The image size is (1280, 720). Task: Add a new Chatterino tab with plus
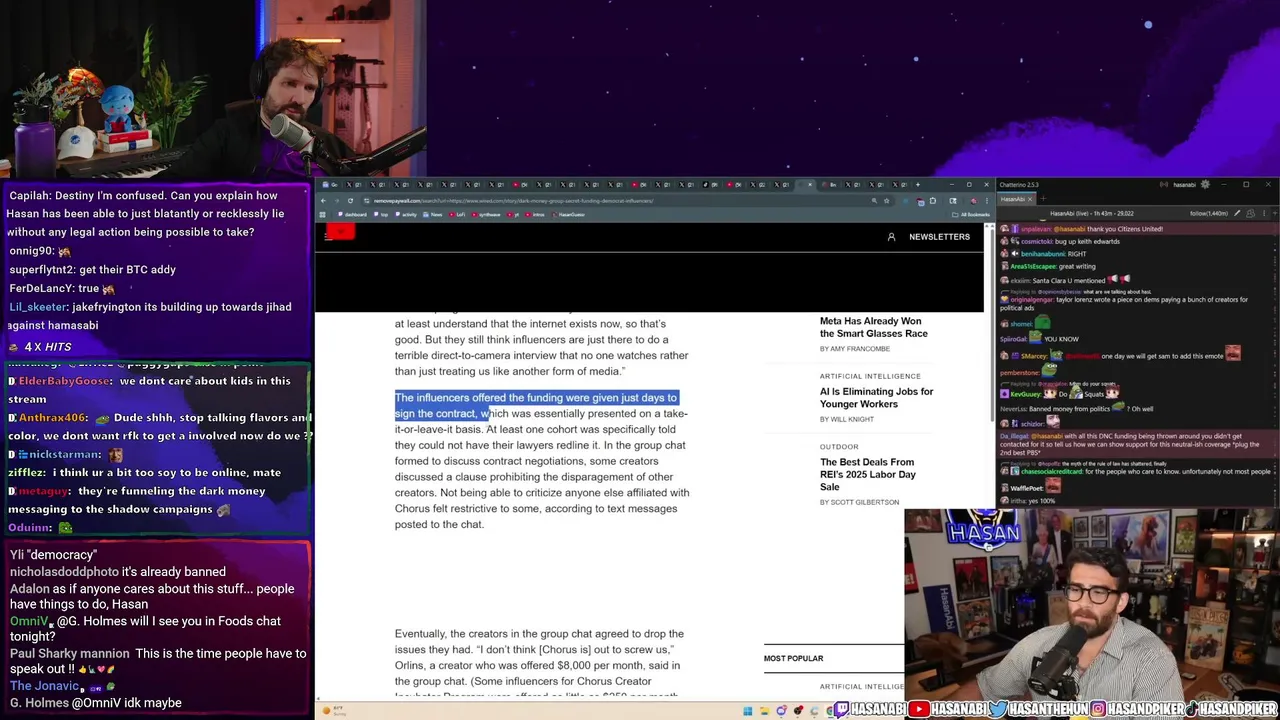click(x=1043, y=199)
